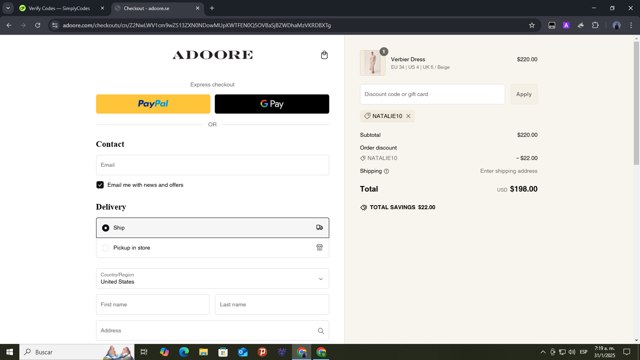Viewport: 640px width, 360px height.
Task: Open the Chrome profile avatar
Action: click(x=616, y=25)
